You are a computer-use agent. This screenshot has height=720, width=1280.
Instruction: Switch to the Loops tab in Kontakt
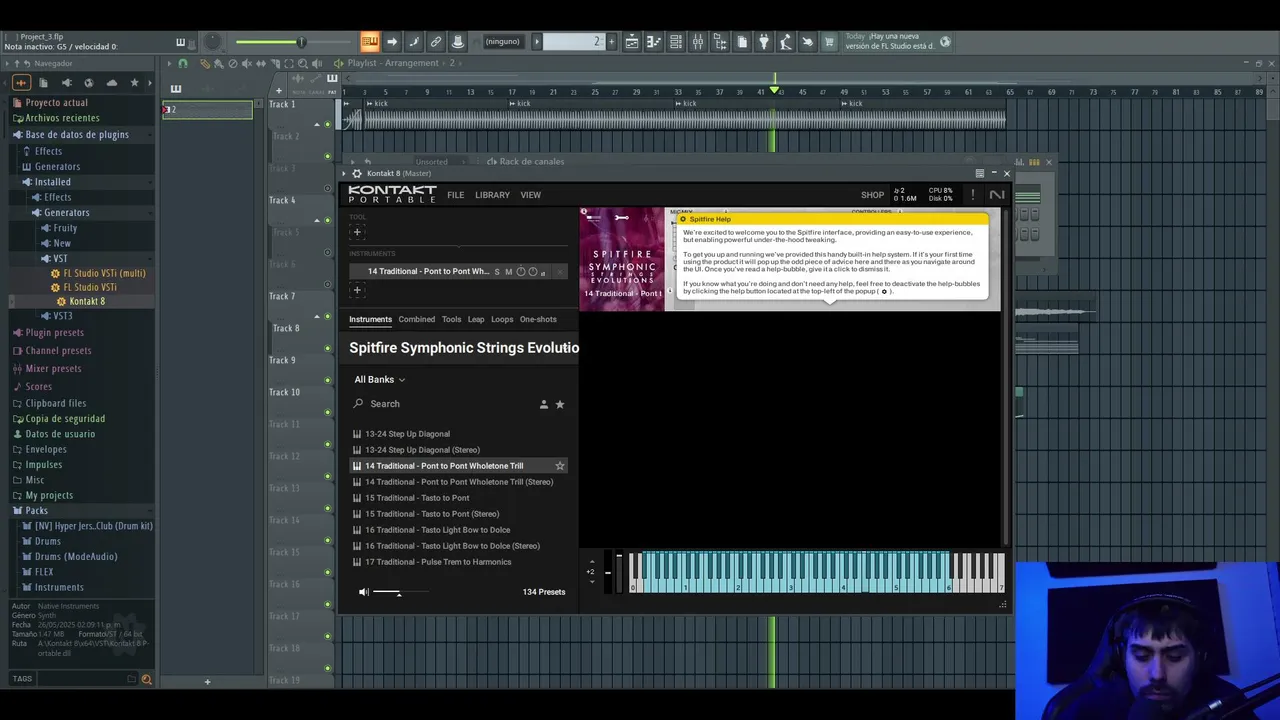coord(502,319)
